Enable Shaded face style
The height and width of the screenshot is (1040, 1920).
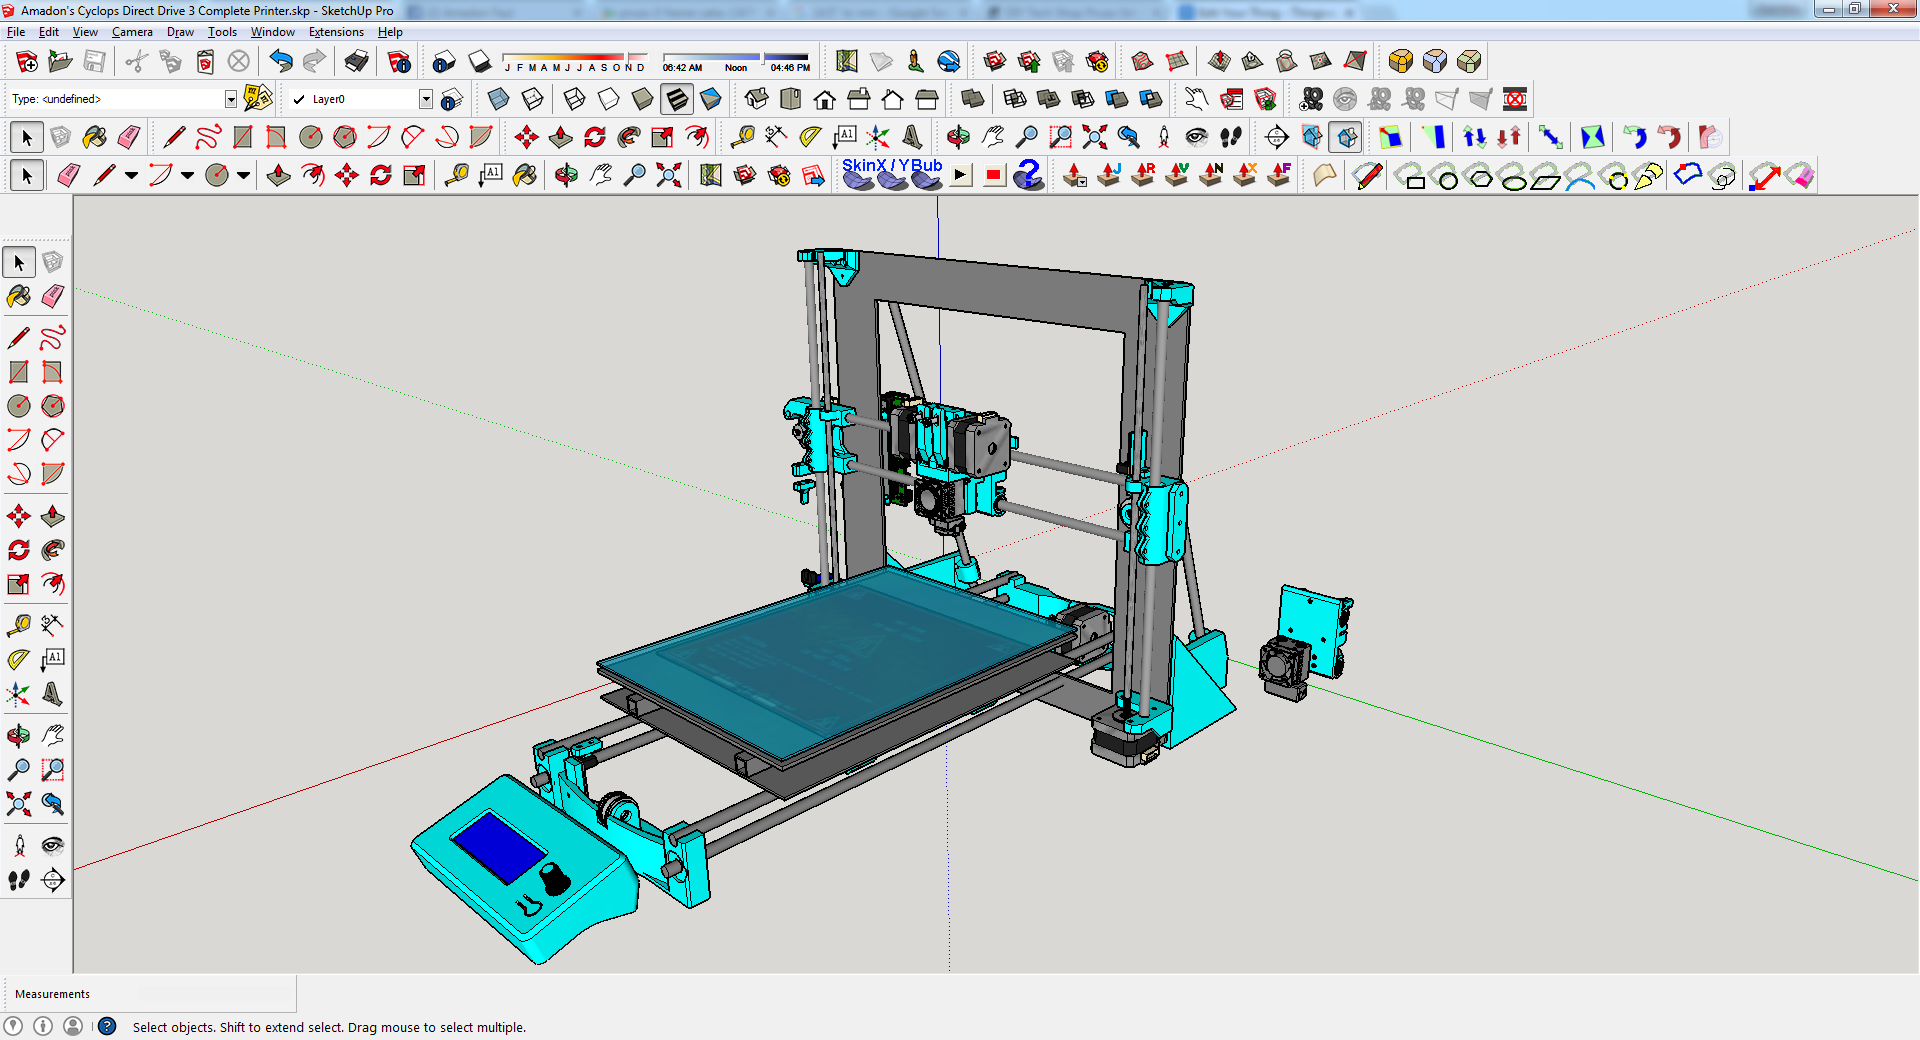(x=643, y=99)
